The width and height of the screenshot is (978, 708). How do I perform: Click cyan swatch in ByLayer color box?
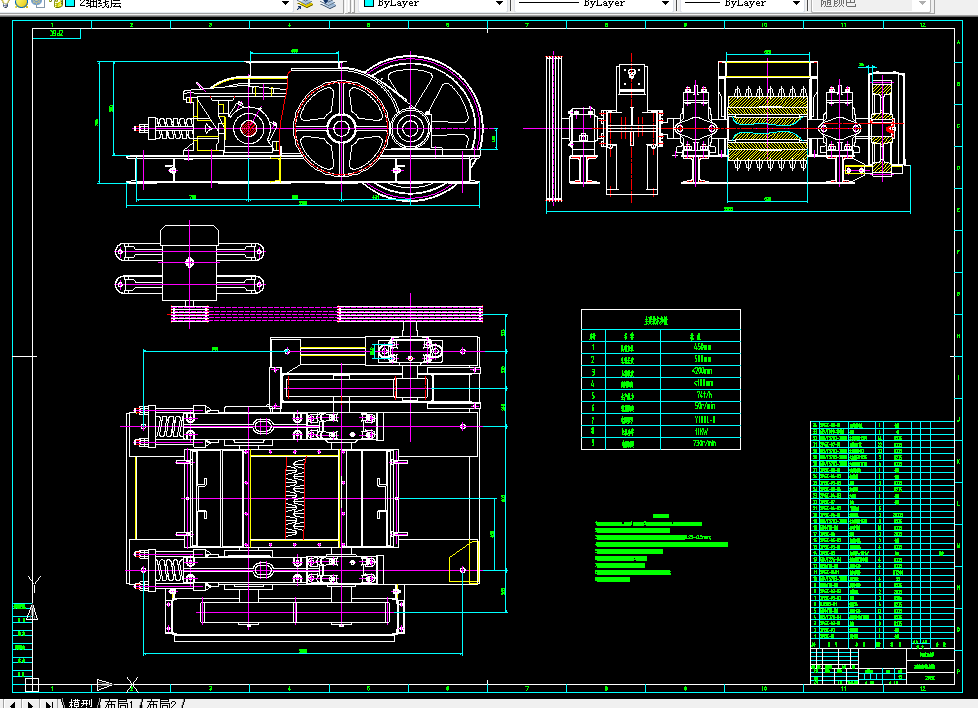coord(369,3)
